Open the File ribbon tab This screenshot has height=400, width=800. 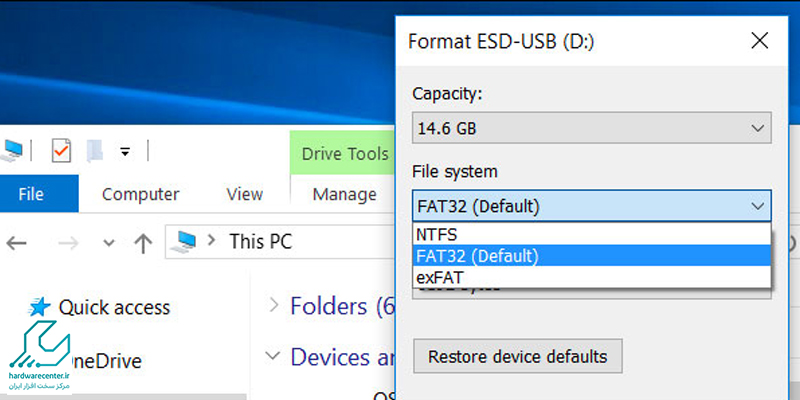[x=31, y=194]
